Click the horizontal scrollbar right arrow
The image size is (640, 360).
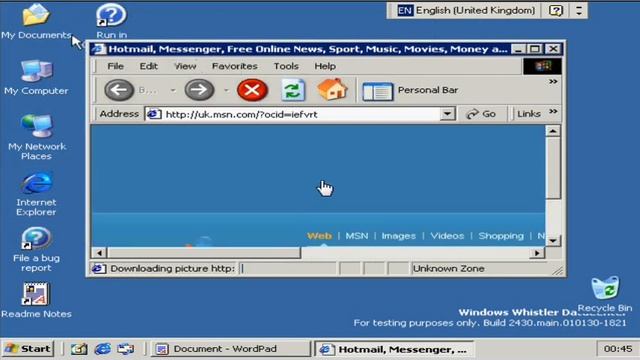tap(537, 253)
